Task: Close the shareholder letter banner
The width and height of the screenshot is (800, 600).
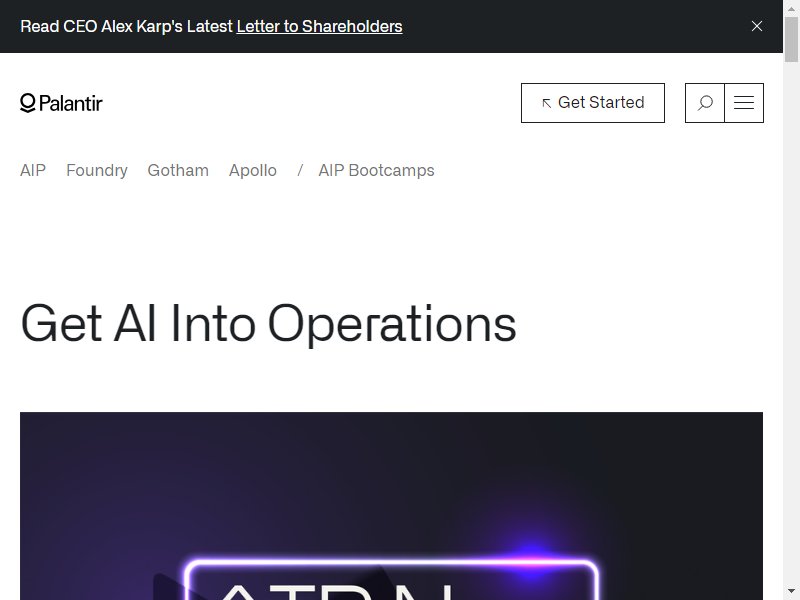Action: click(757, 26)
